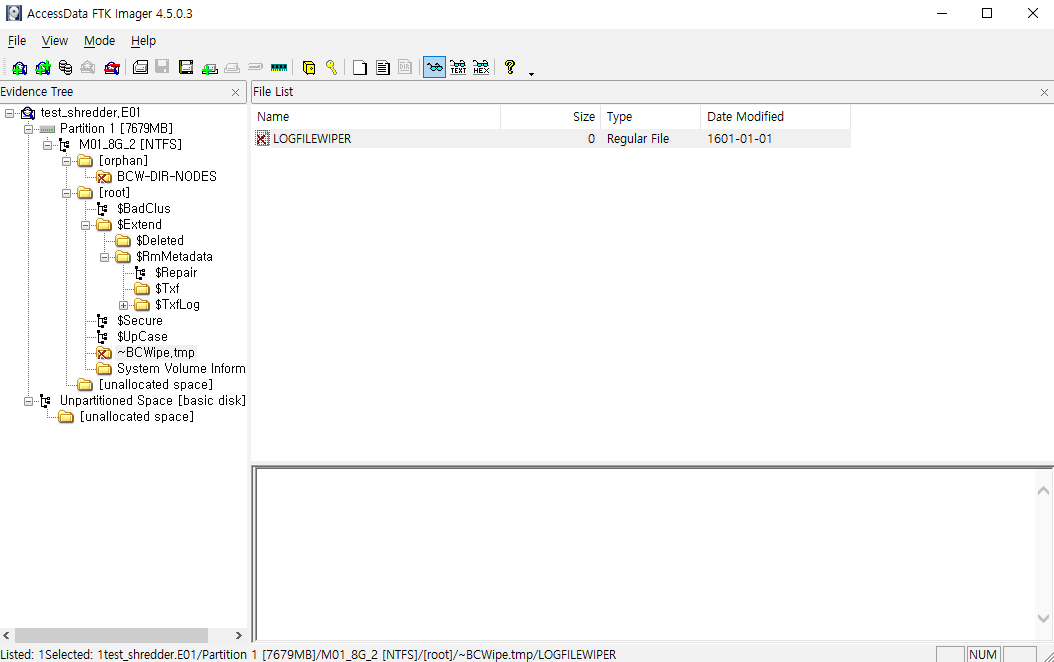1054x662 pixels.
Task: Select BCW-DIR-NODES in the tree
Action: (x=167, y=177)
